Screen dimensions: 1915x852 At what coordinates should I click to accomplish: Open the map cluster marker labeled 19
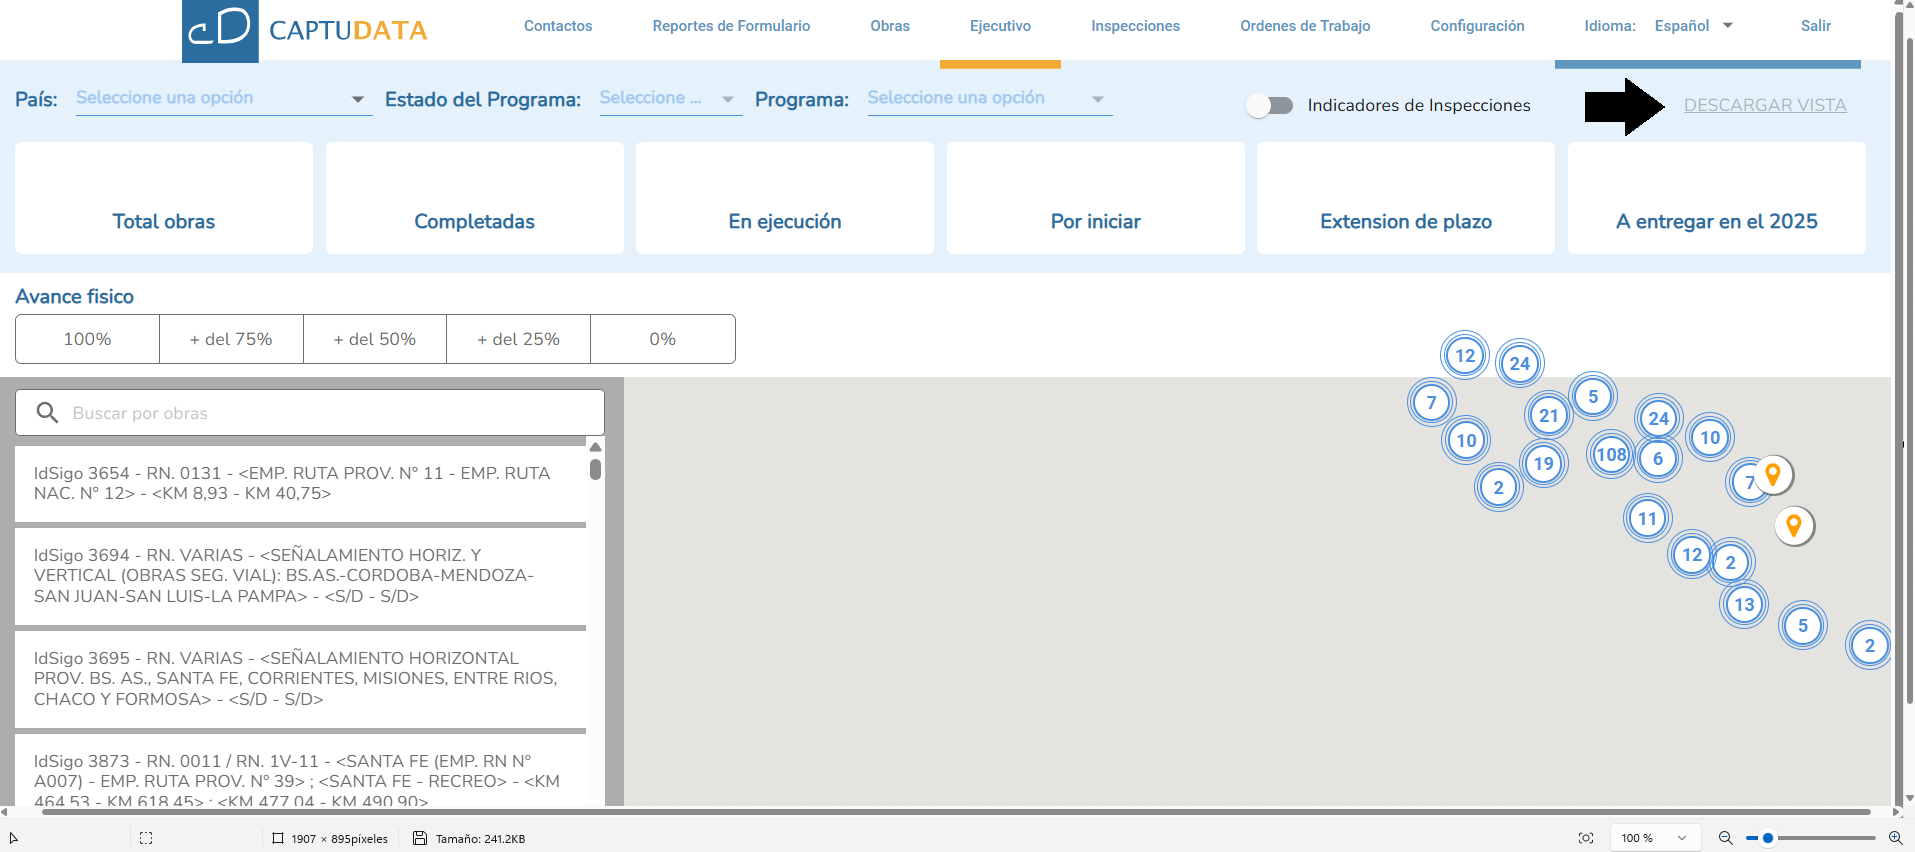pos(1543,464)
